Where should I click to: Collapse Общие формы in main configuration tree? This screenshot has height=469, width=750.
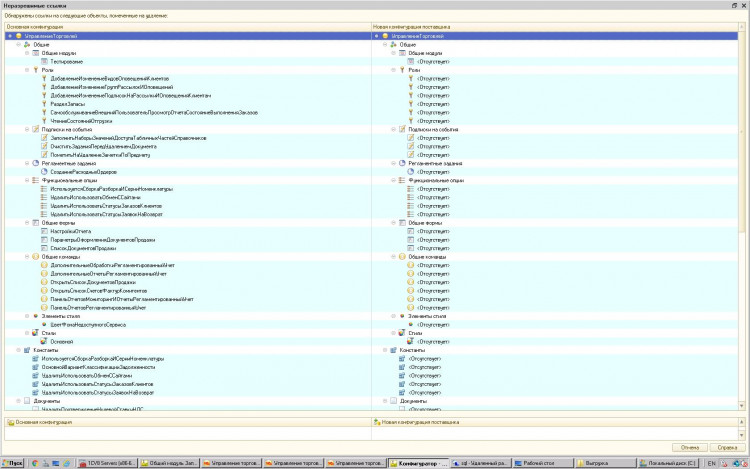(27, 223)
